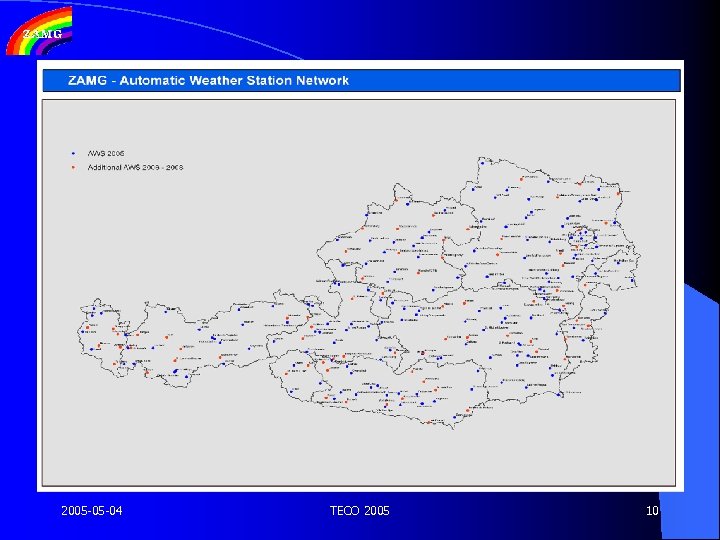The width and height of the screenshot is (720, 540).
Task: Click slide number '10' in footer
Action: click(652, 511)
